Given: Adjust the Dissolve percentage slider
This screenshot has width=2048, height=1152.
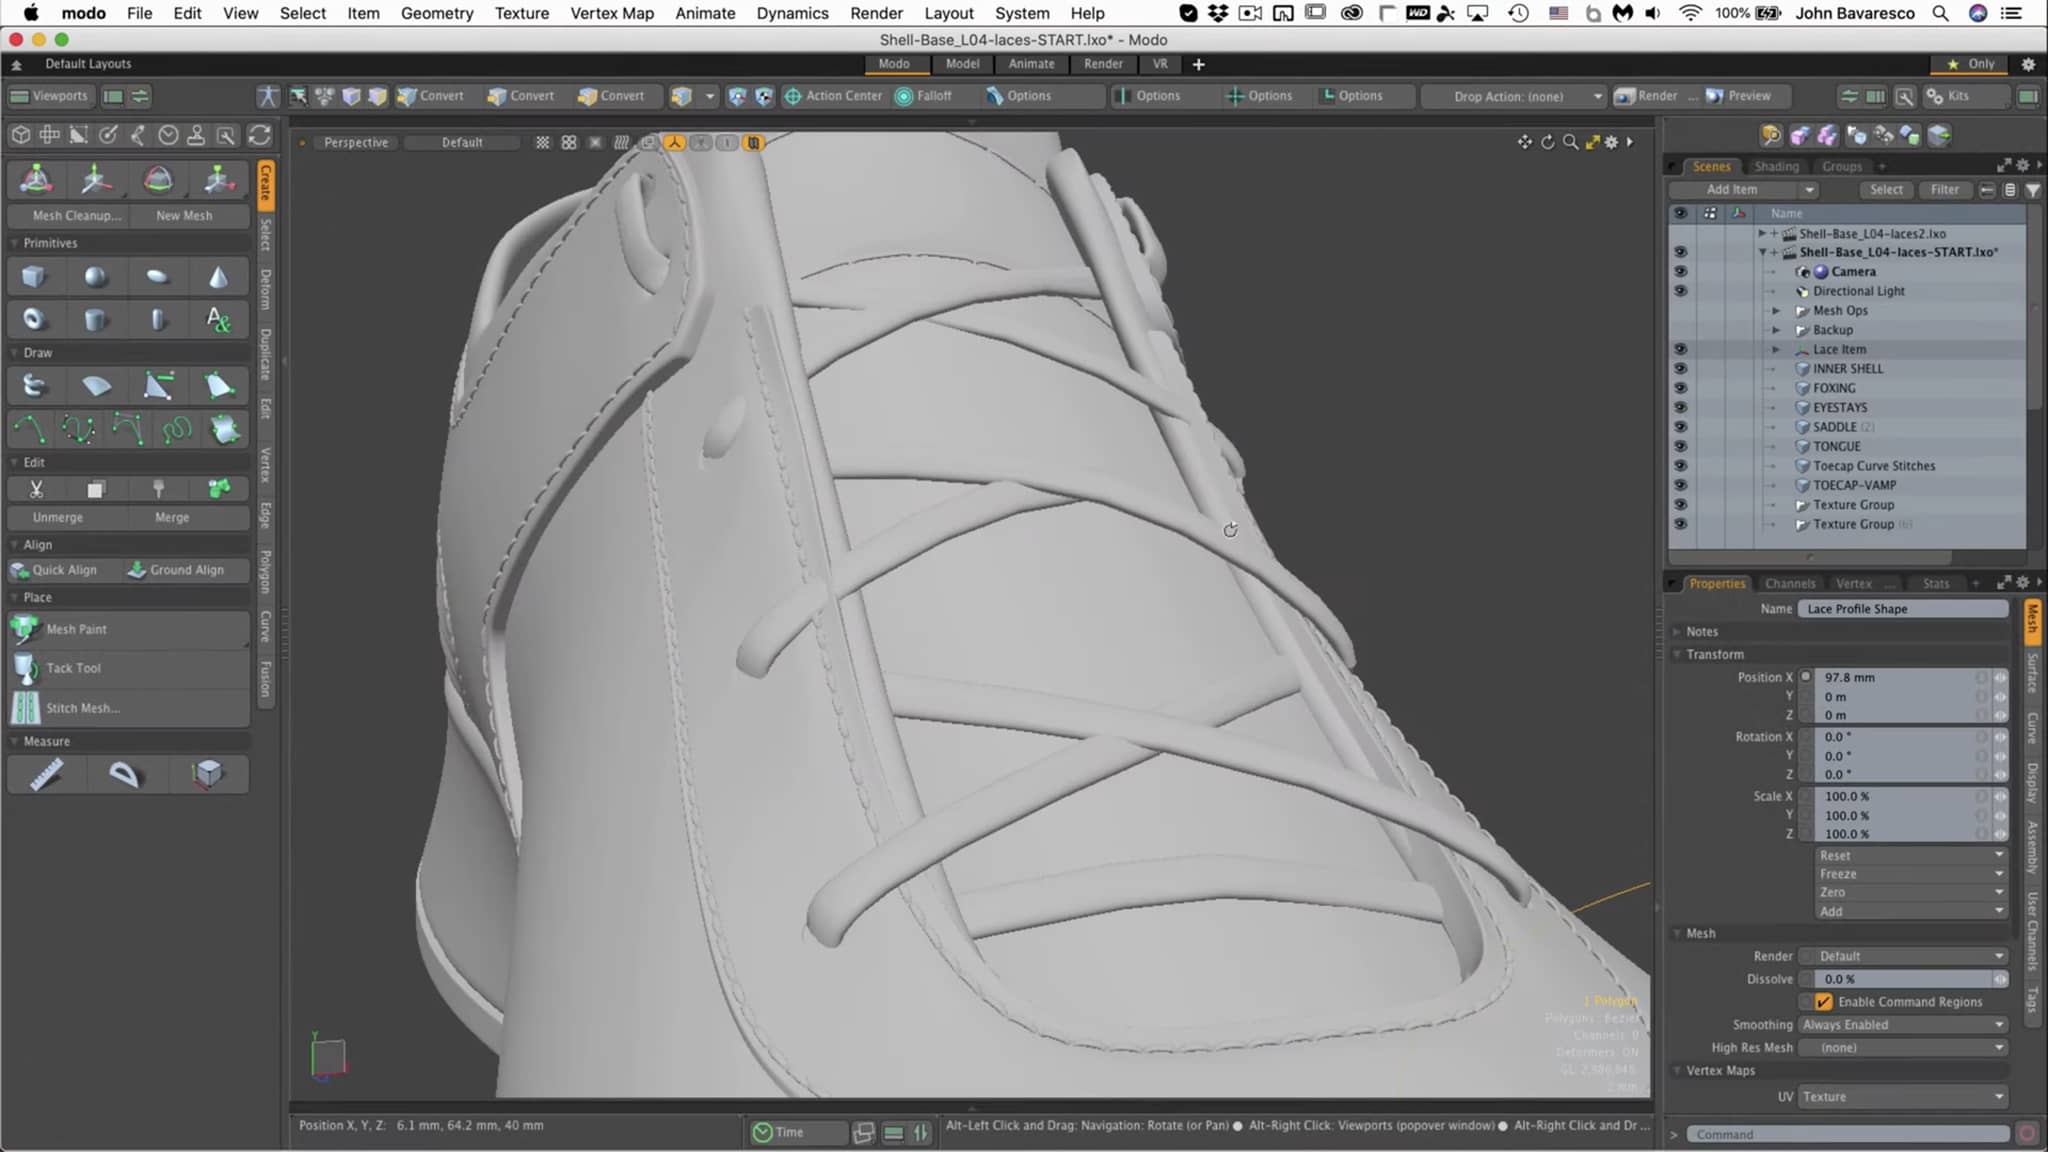Looking at the screenshot, I should (1903, 980).
